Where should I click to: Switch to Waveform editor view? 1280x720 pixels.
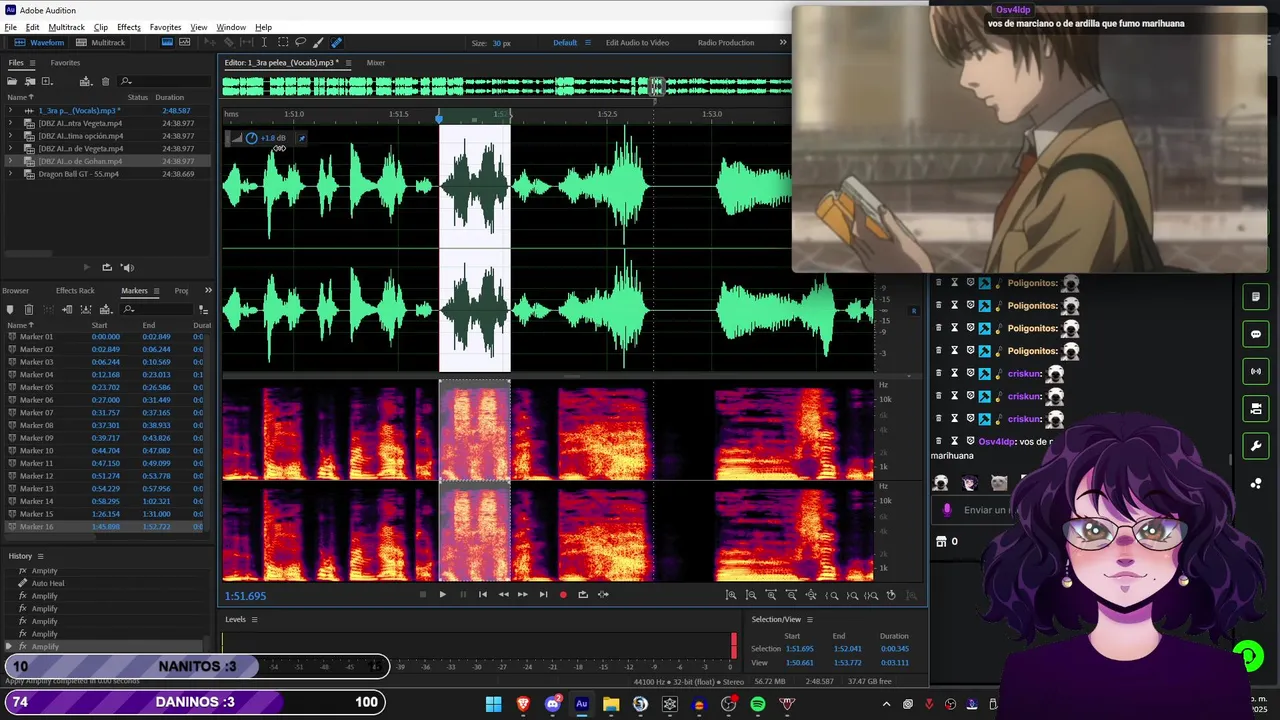coord(40,43)
